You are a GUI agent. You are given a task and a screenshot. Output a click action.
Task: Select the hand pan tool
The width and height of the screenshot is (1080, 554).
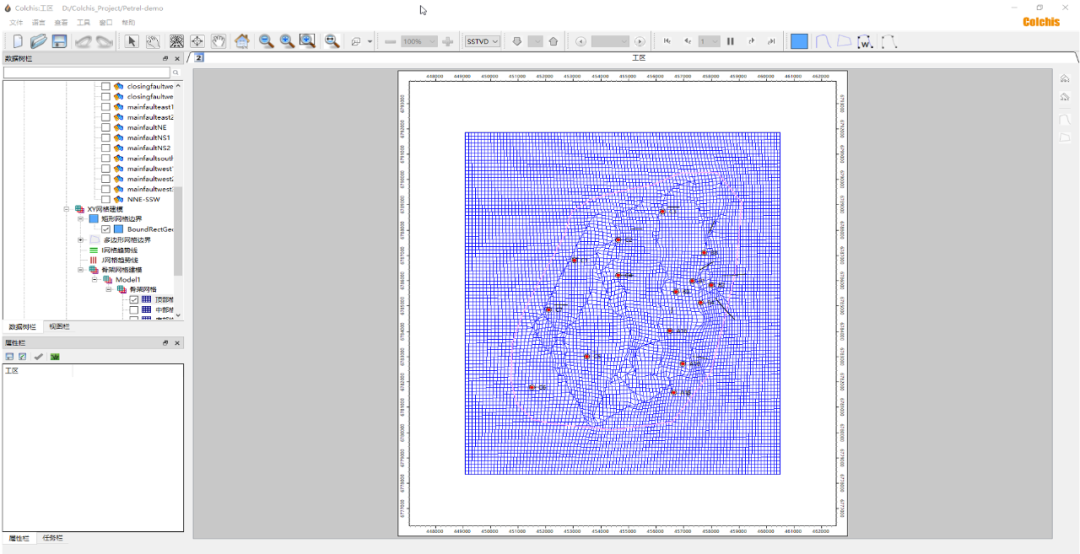coord(219,41)
